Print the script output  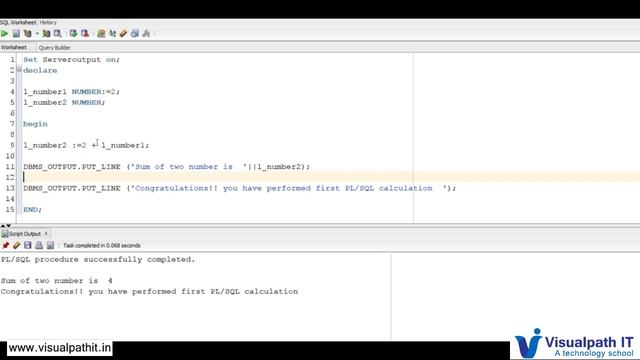coord(39,245)
